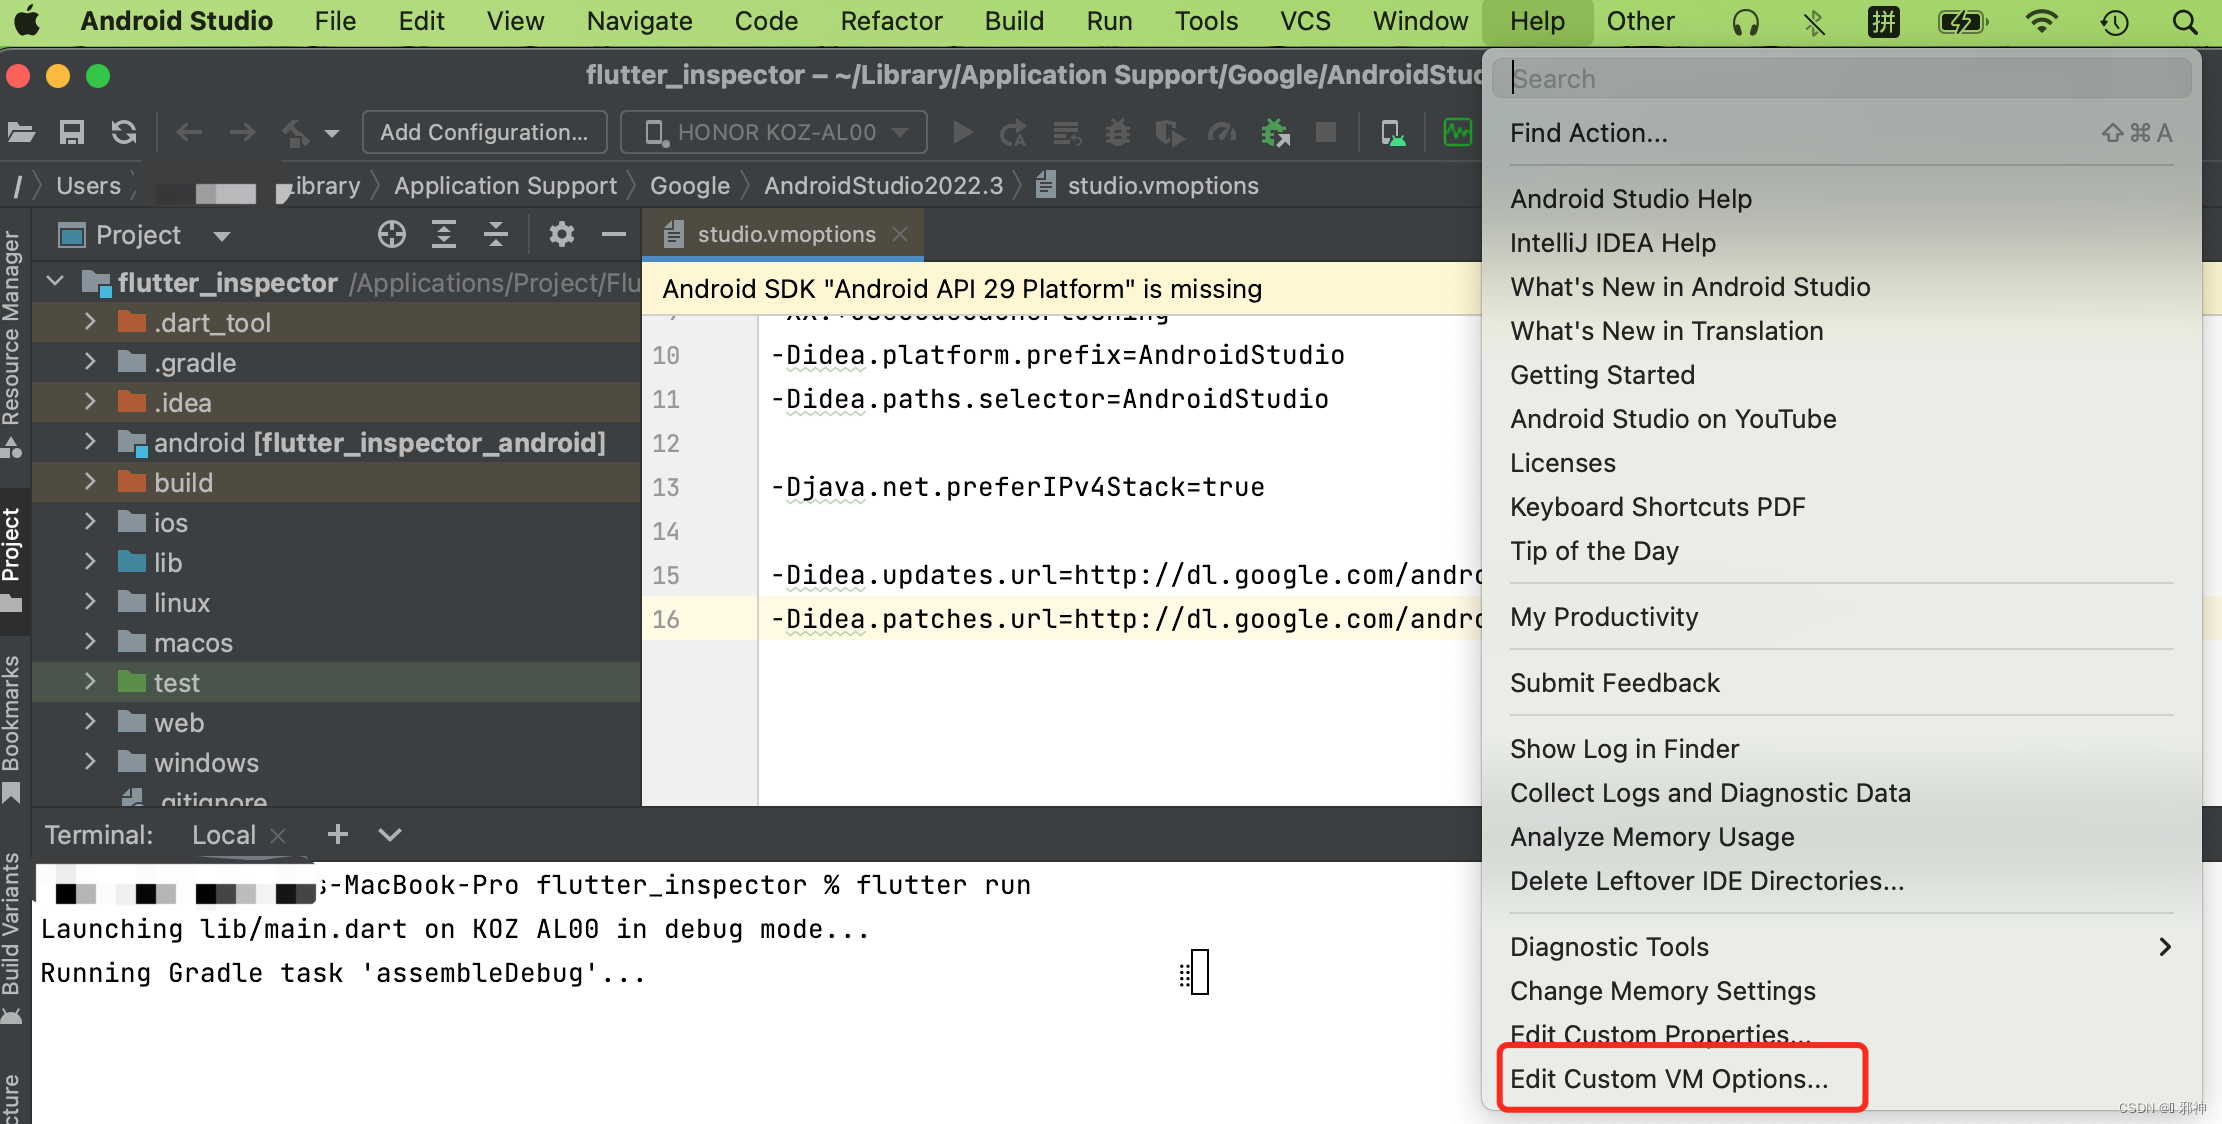
Task: Close the studio.vmoptions editor tab
Action: click(x=900, y=234)
